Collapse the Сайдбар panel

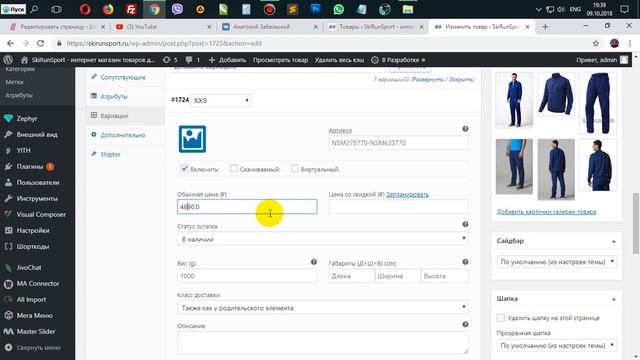click(613, 241)
